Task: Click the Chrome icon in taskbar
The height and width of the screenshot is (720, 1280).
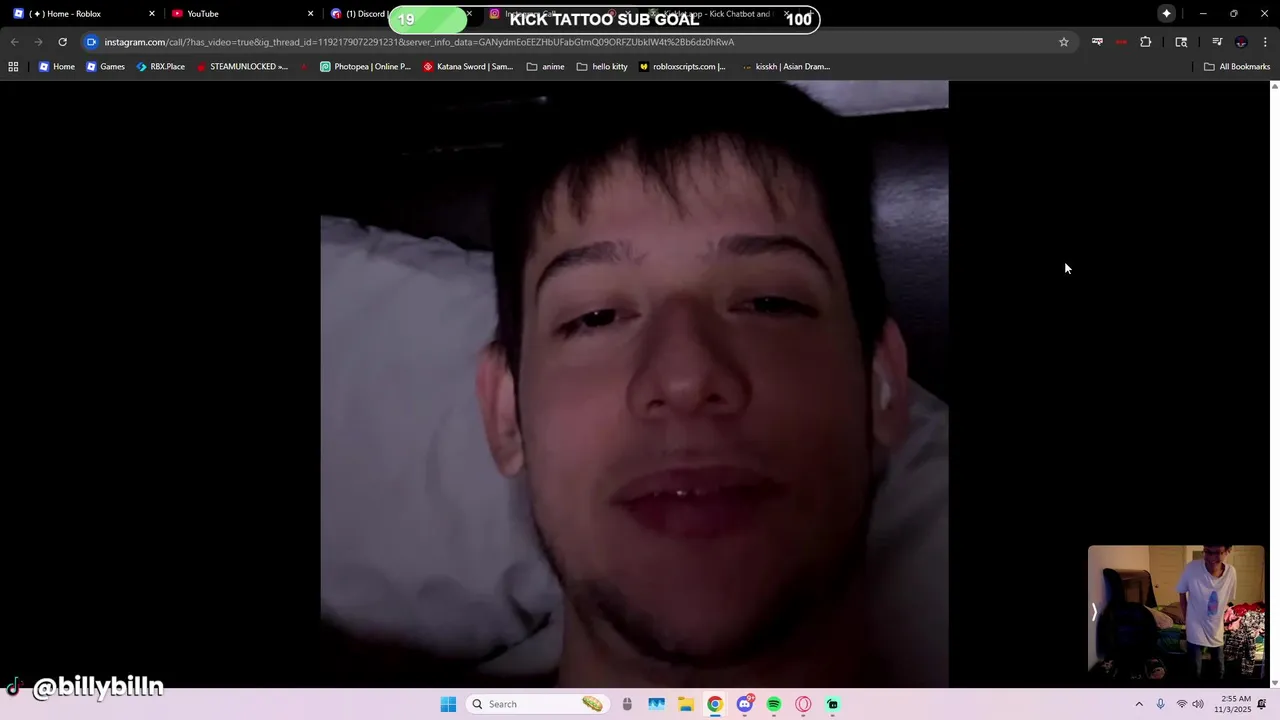Action: pos(715,704)
